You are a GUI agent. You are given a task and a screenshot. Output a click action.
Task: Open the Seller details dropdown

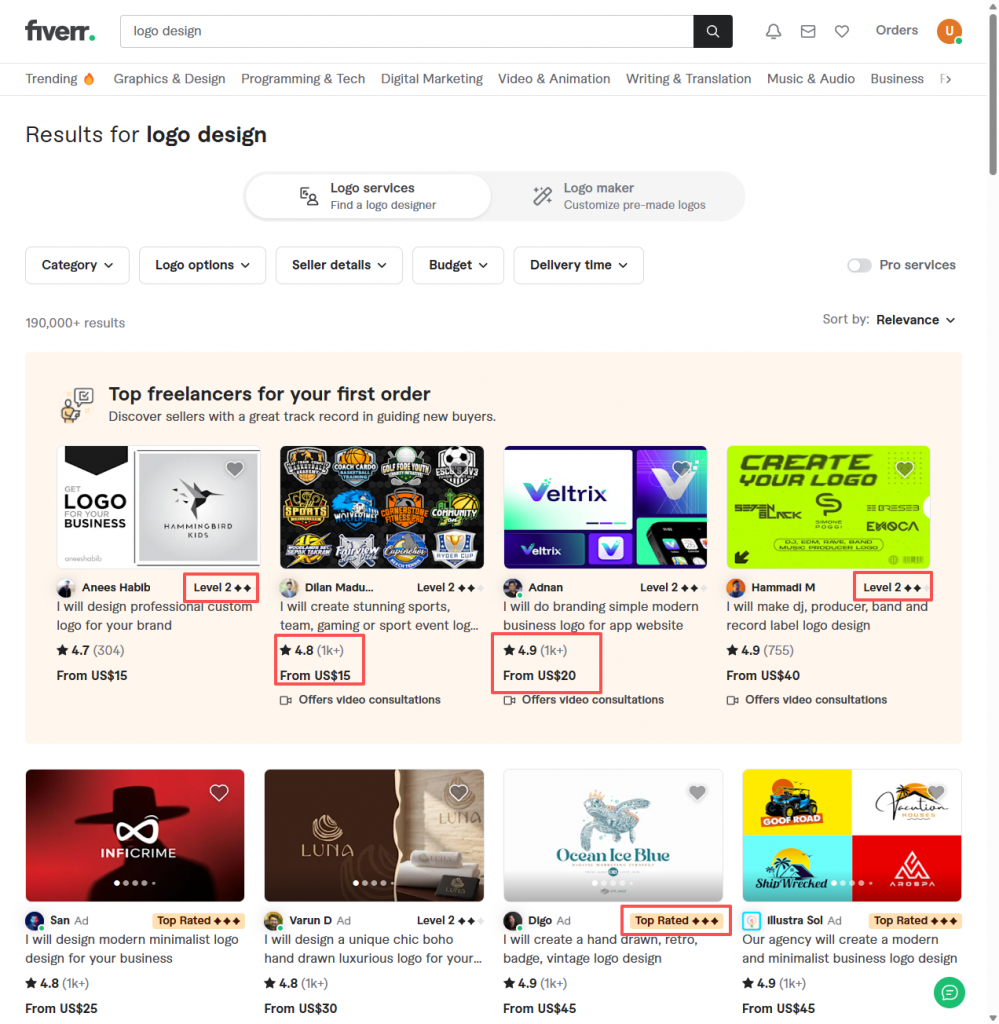pos(339,265)
